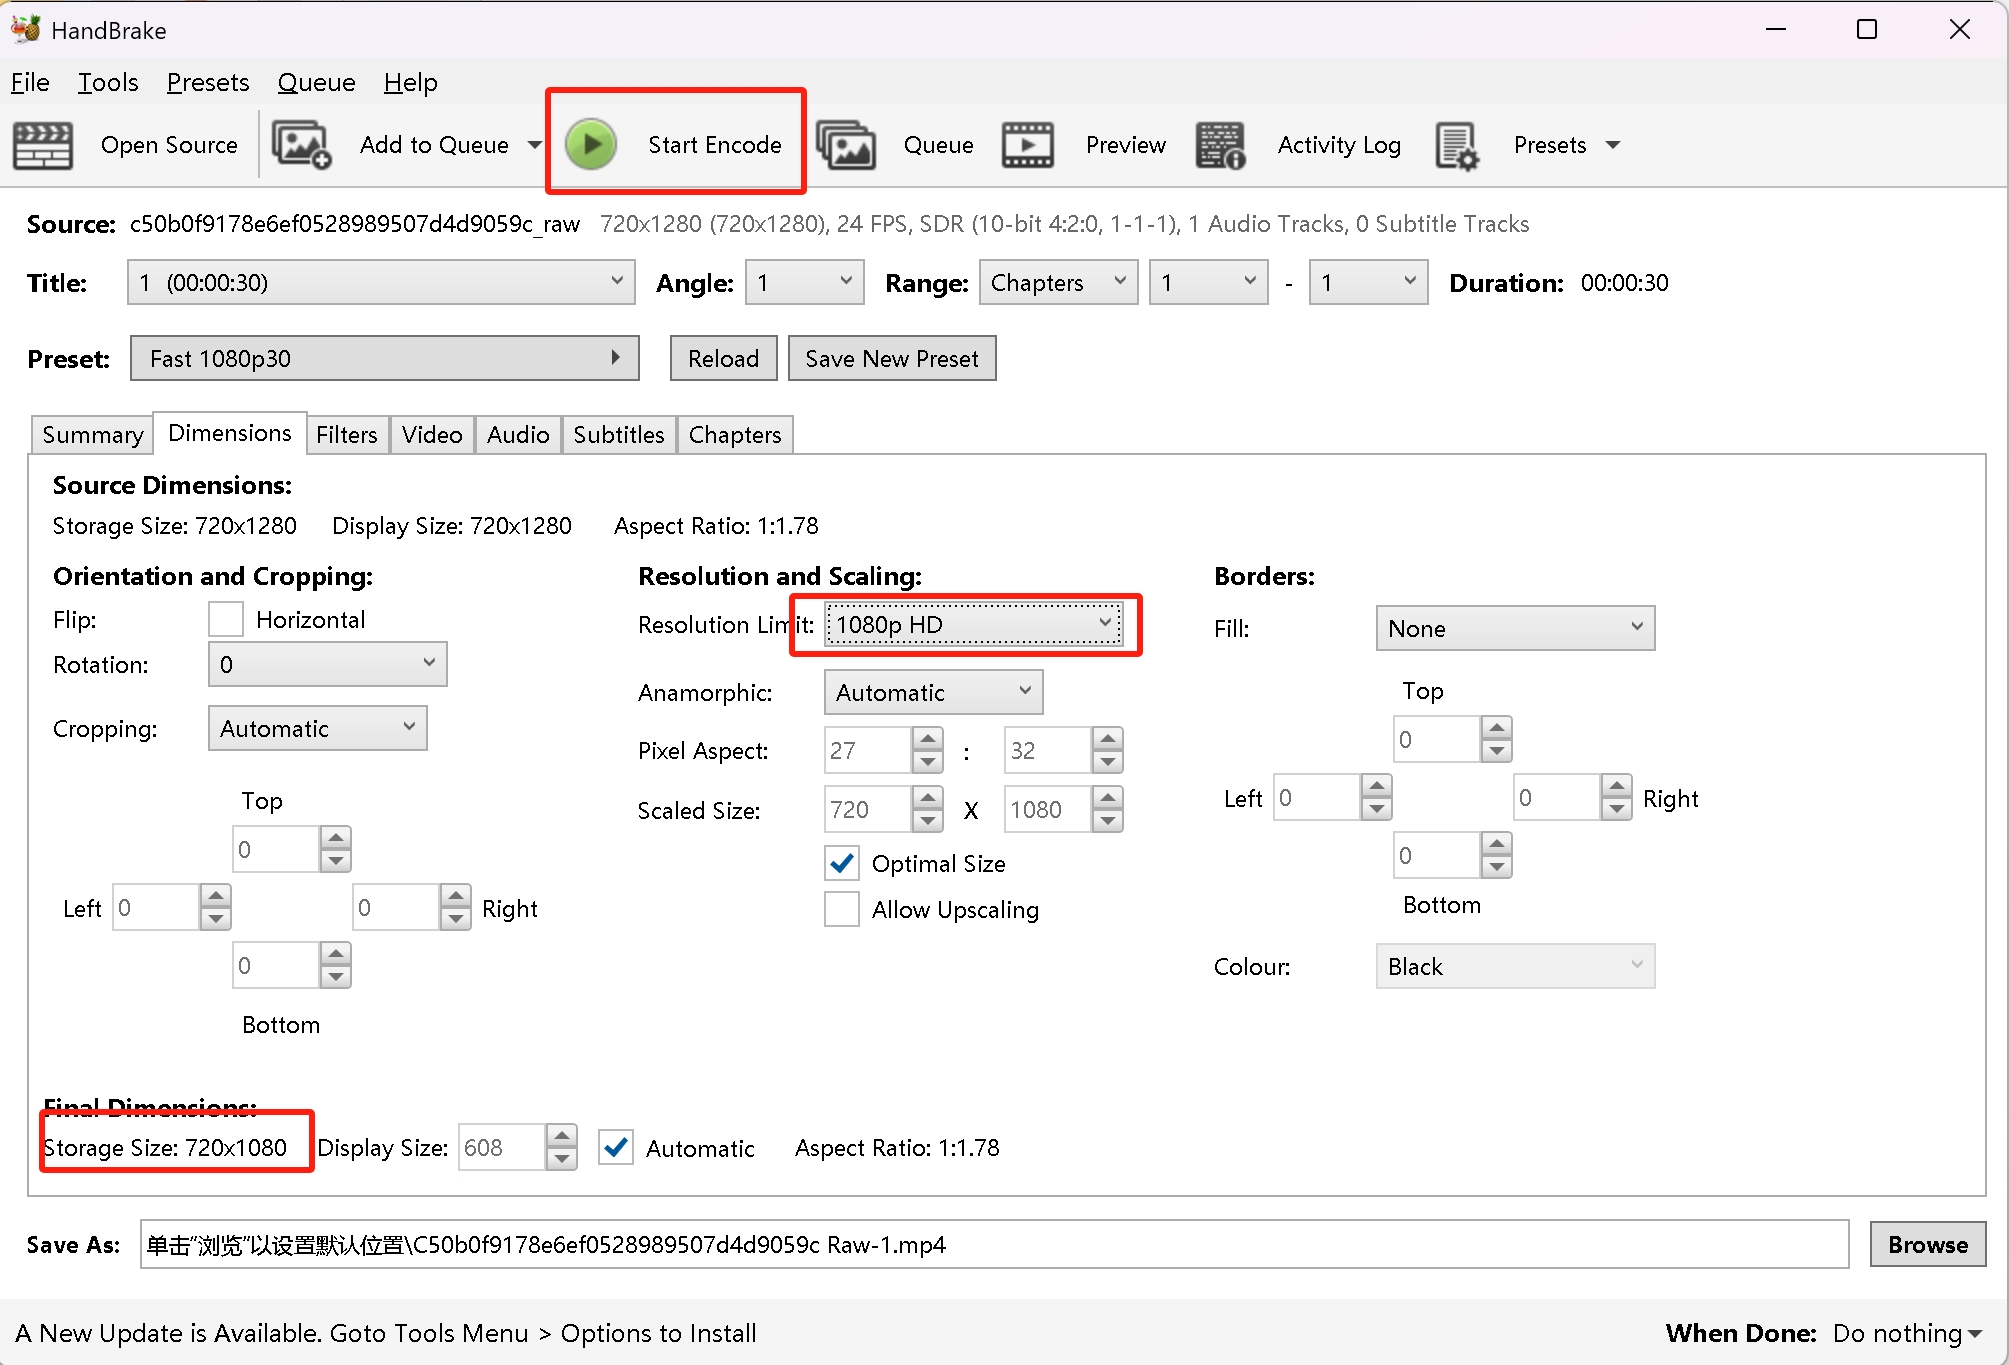Click the HandBrake app logo icon

(26, 29)
